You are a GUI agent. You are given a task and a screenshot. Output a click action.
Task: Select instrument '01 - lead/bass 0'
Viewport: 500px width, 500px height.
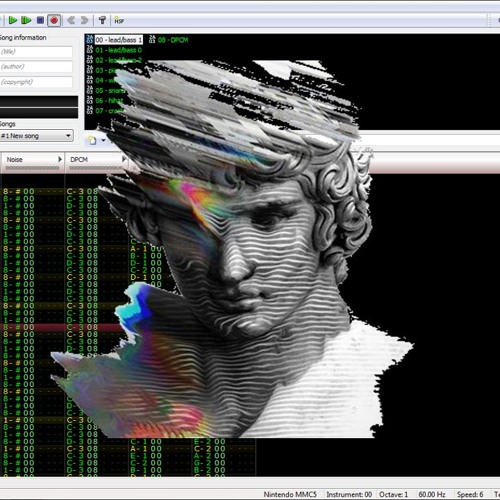click(x=118, y=50)
